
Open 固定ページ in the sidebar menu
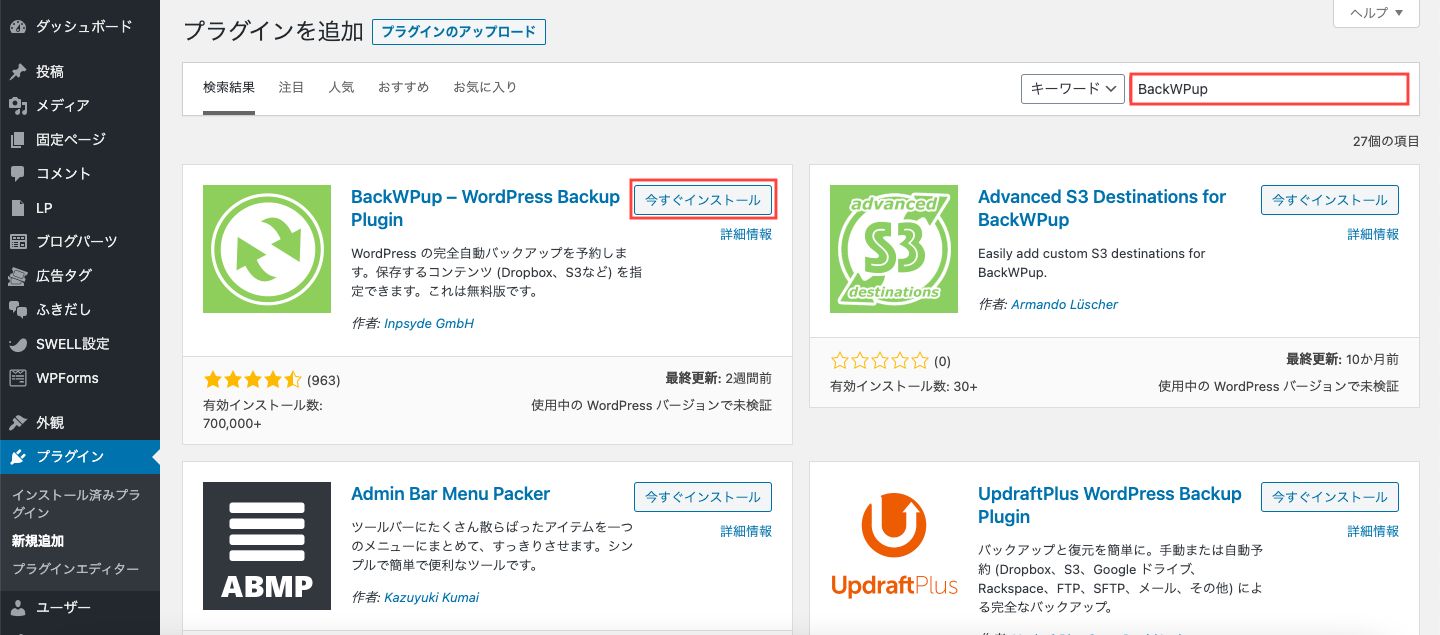point(71,140)
